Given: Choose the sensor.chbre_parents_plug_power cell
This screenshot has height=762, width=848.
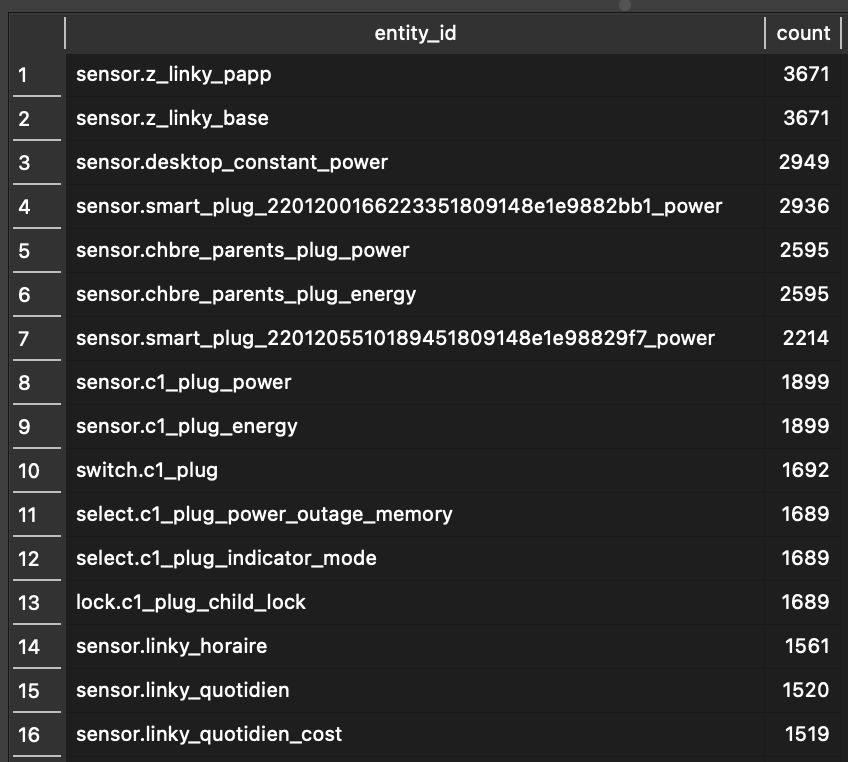Looking at the screenshot, I should click(415, 250).
